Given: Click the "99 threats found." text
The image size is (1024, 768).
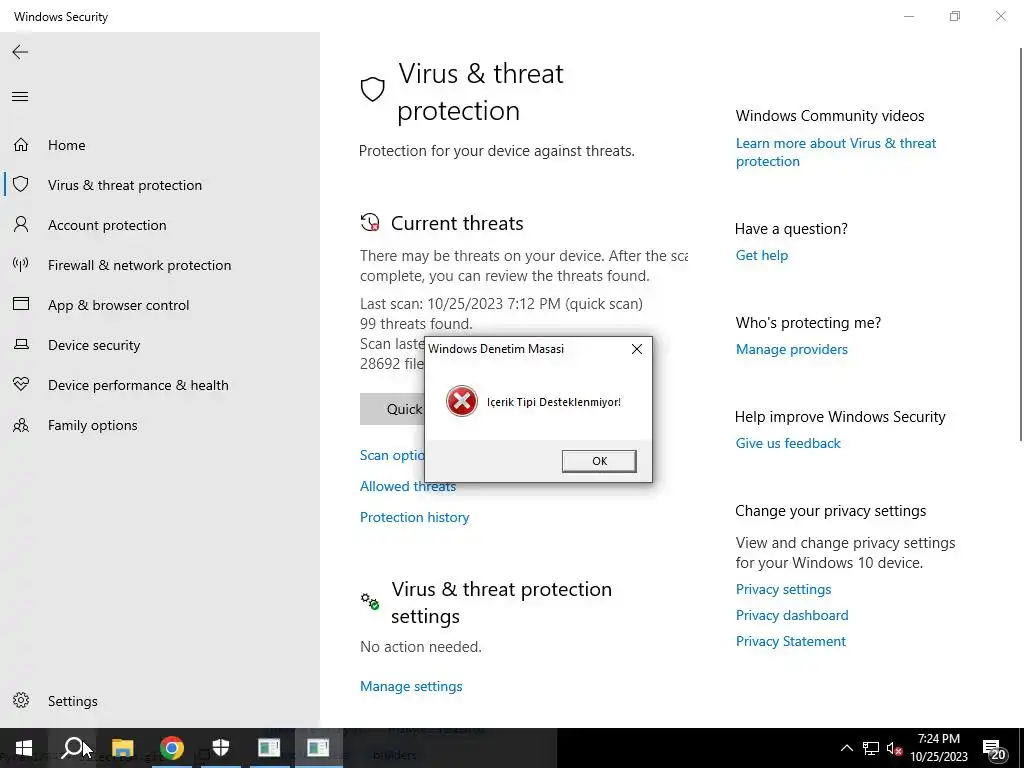Looking at the screenshot, I should click(416, 323).
